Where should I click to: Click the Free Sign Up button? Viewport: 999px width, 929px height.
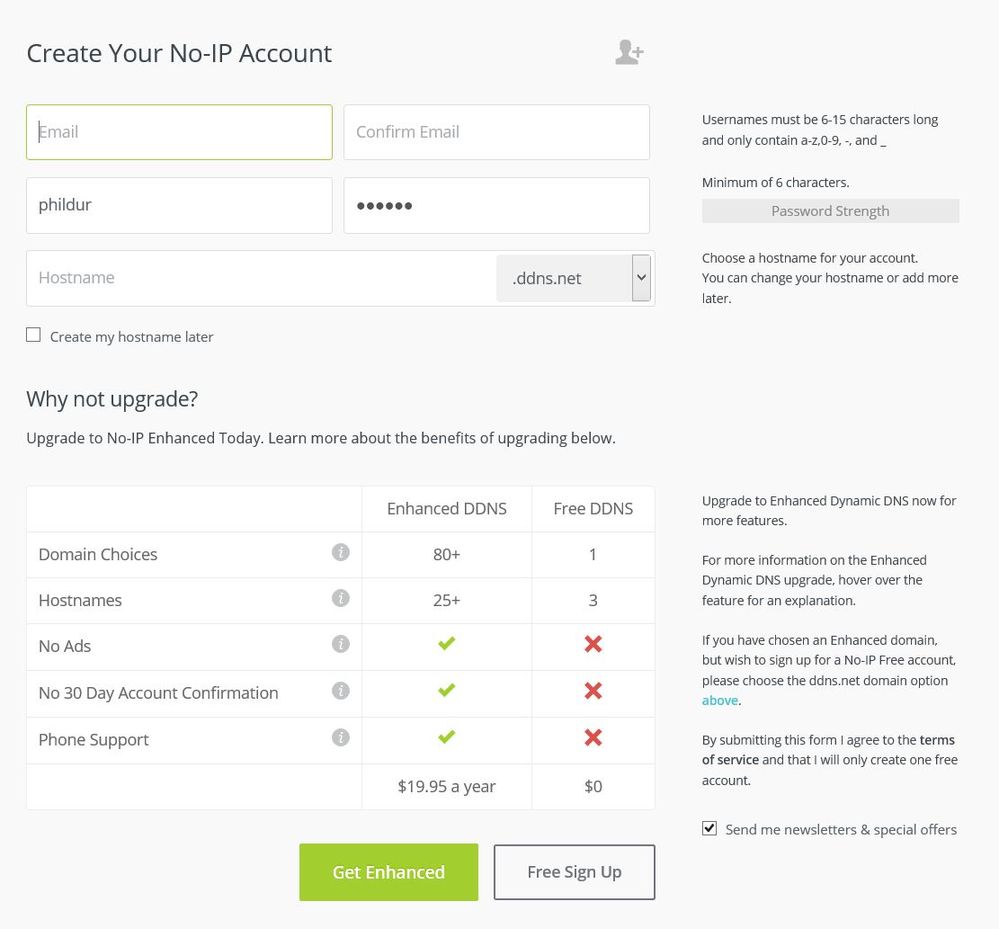coord(574,872)
